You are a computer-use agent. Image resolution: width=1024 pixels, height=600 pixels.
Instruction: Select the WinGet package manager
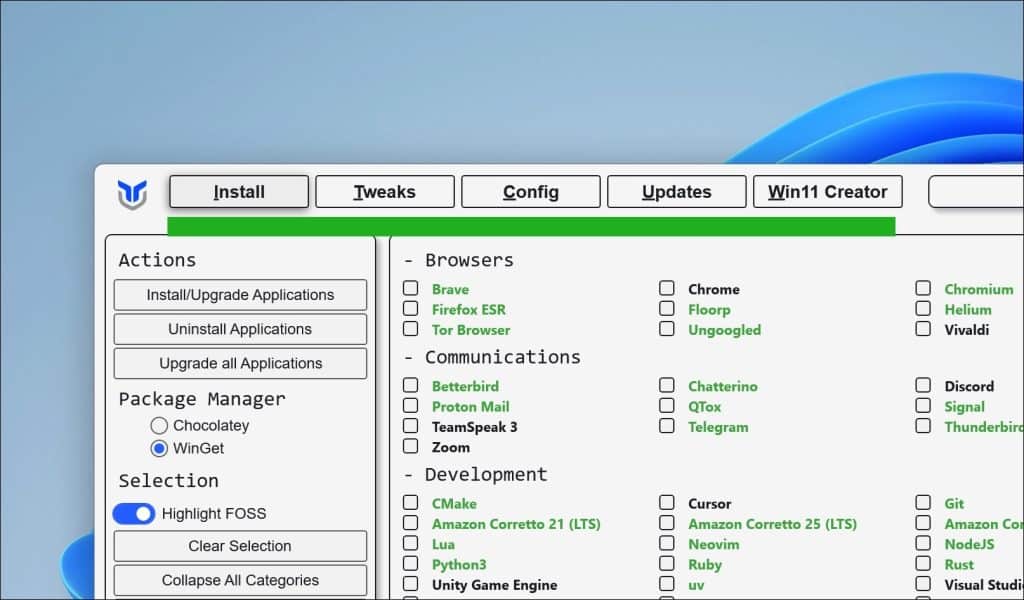coord(159,449)
